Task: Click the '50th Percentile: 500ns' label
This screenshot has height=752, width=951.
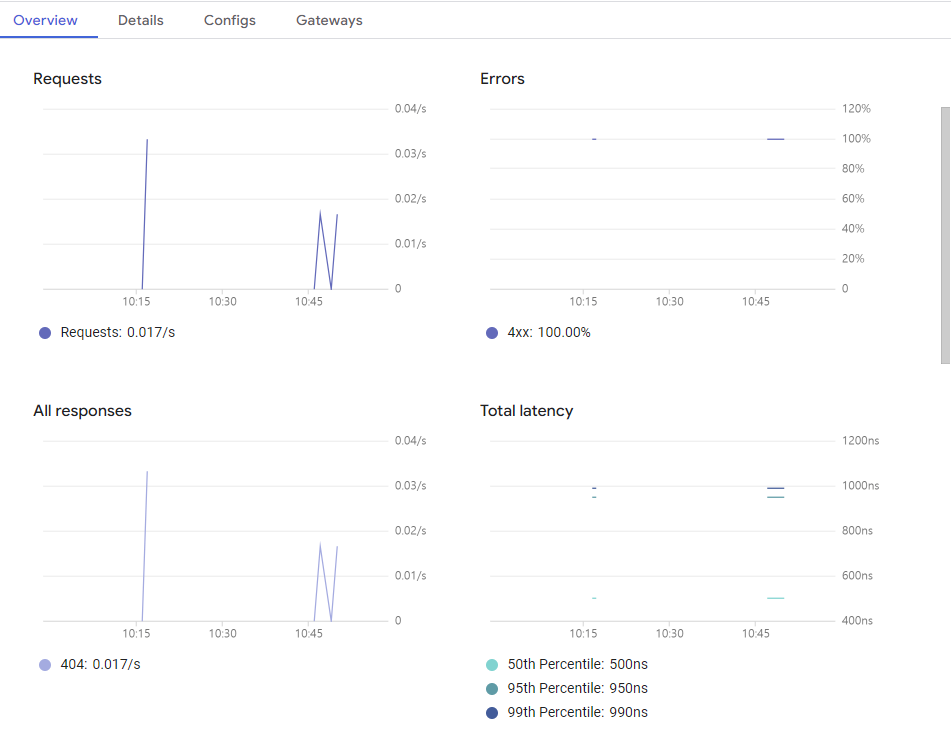Action: click(577, 665)
